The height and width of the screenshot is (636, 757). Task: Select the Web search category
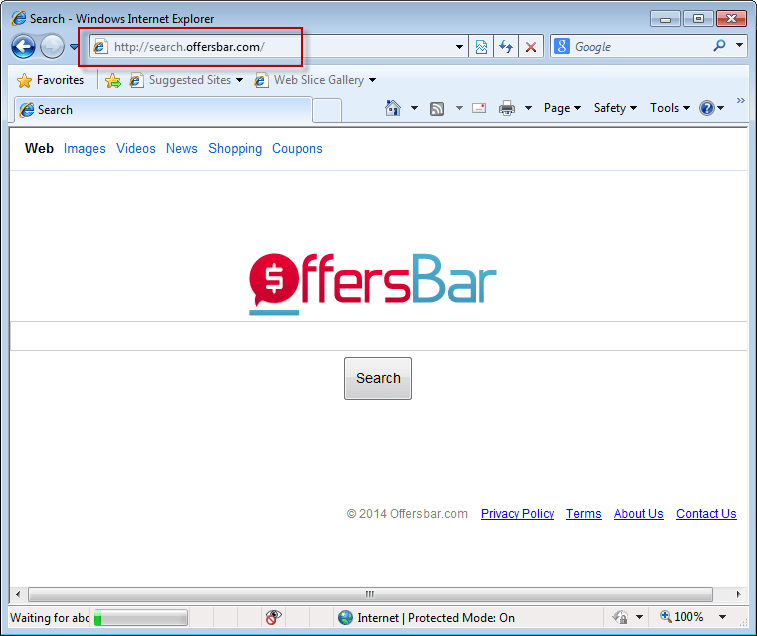tap(39, 148)
